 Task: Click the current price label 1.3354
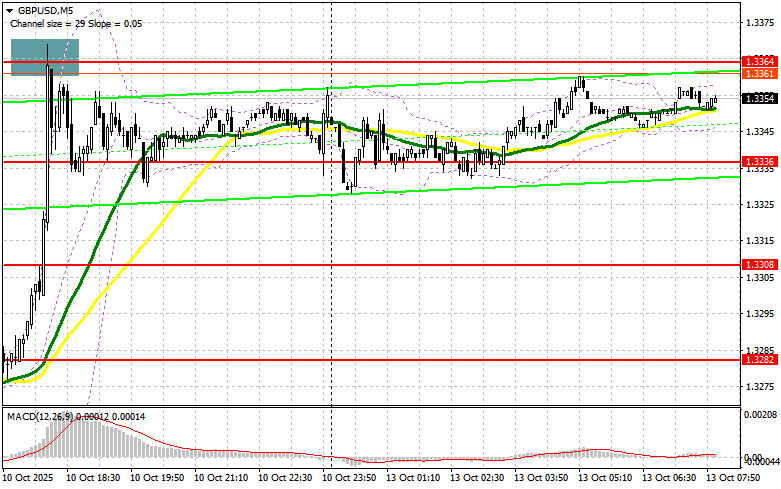(757, 98)
